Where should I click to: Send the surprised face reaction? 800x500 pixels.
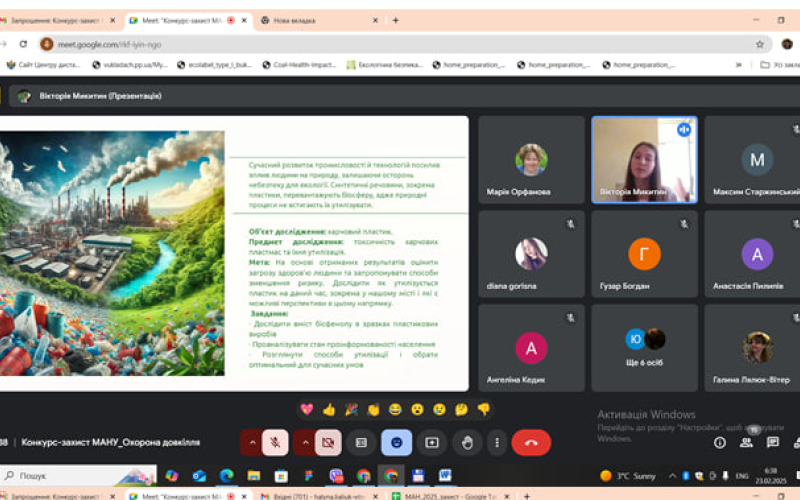[x=417, y=409]
